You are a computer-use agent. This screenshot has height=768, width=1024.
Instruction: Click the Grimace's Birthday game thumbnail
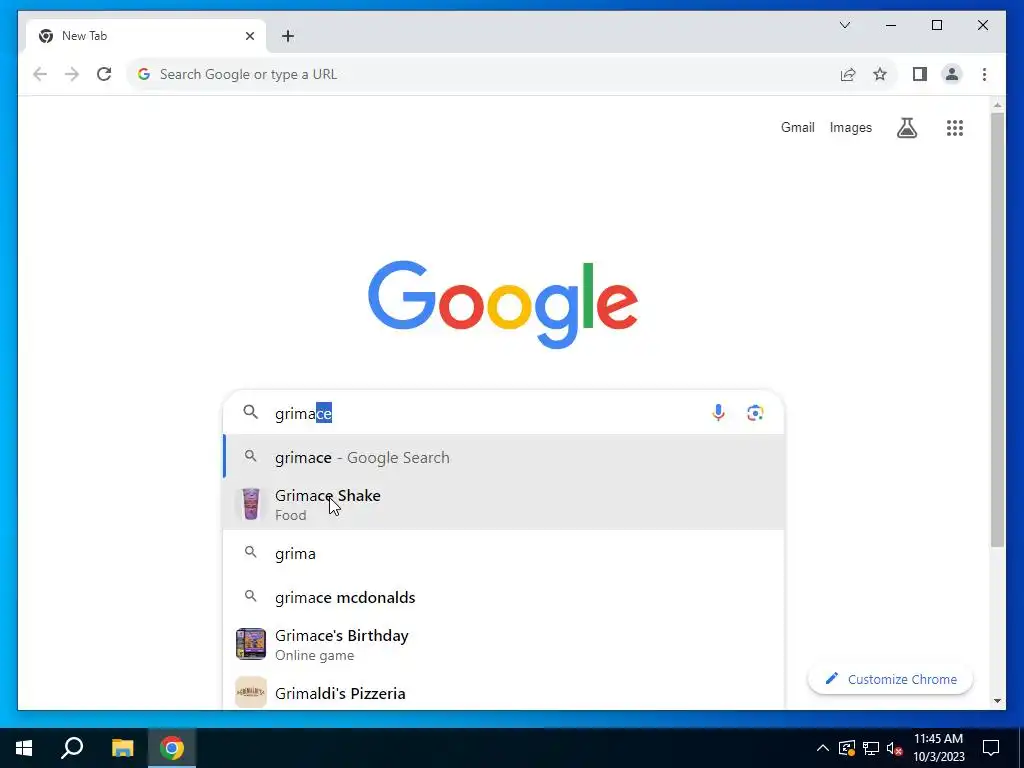point(251,644)
